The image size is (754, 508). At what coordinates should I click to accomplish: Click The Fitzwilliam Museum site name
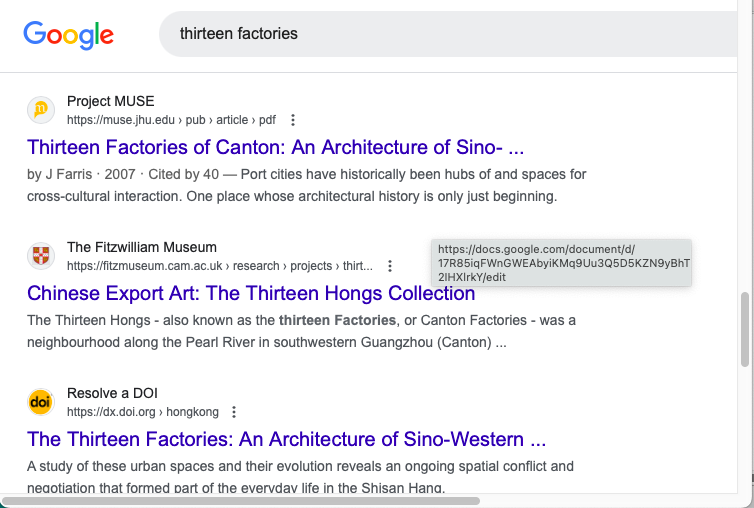[141, 247]
